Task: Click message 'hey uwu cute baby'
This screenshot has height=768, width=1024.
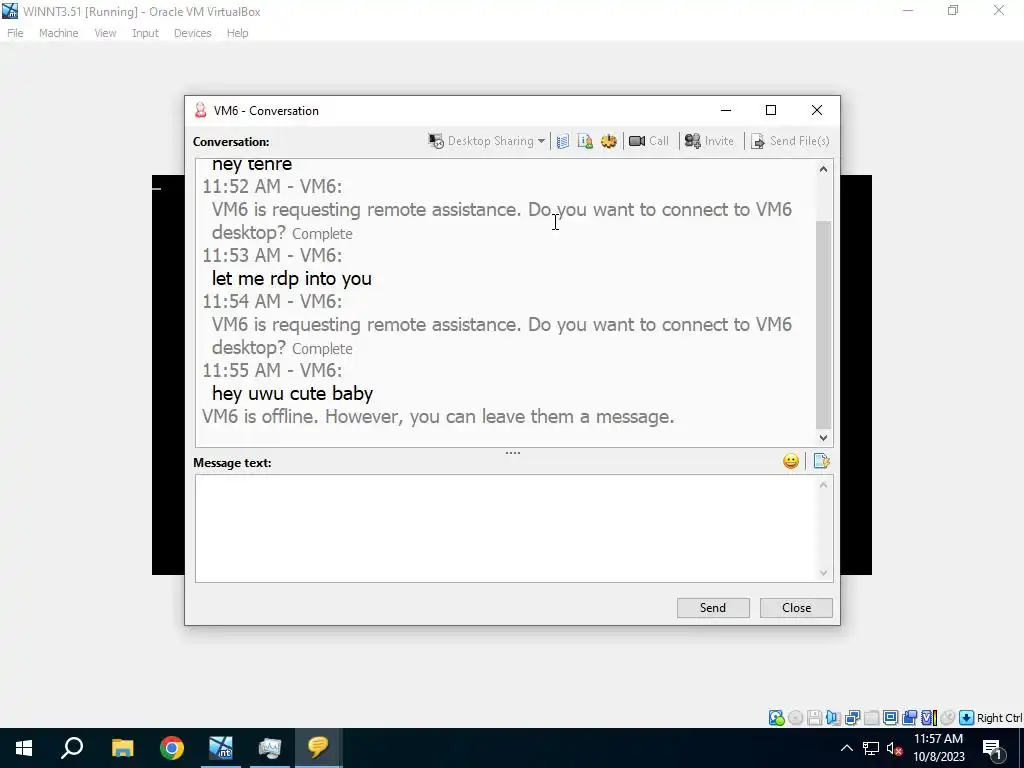Action: click(x=293, y=394)
